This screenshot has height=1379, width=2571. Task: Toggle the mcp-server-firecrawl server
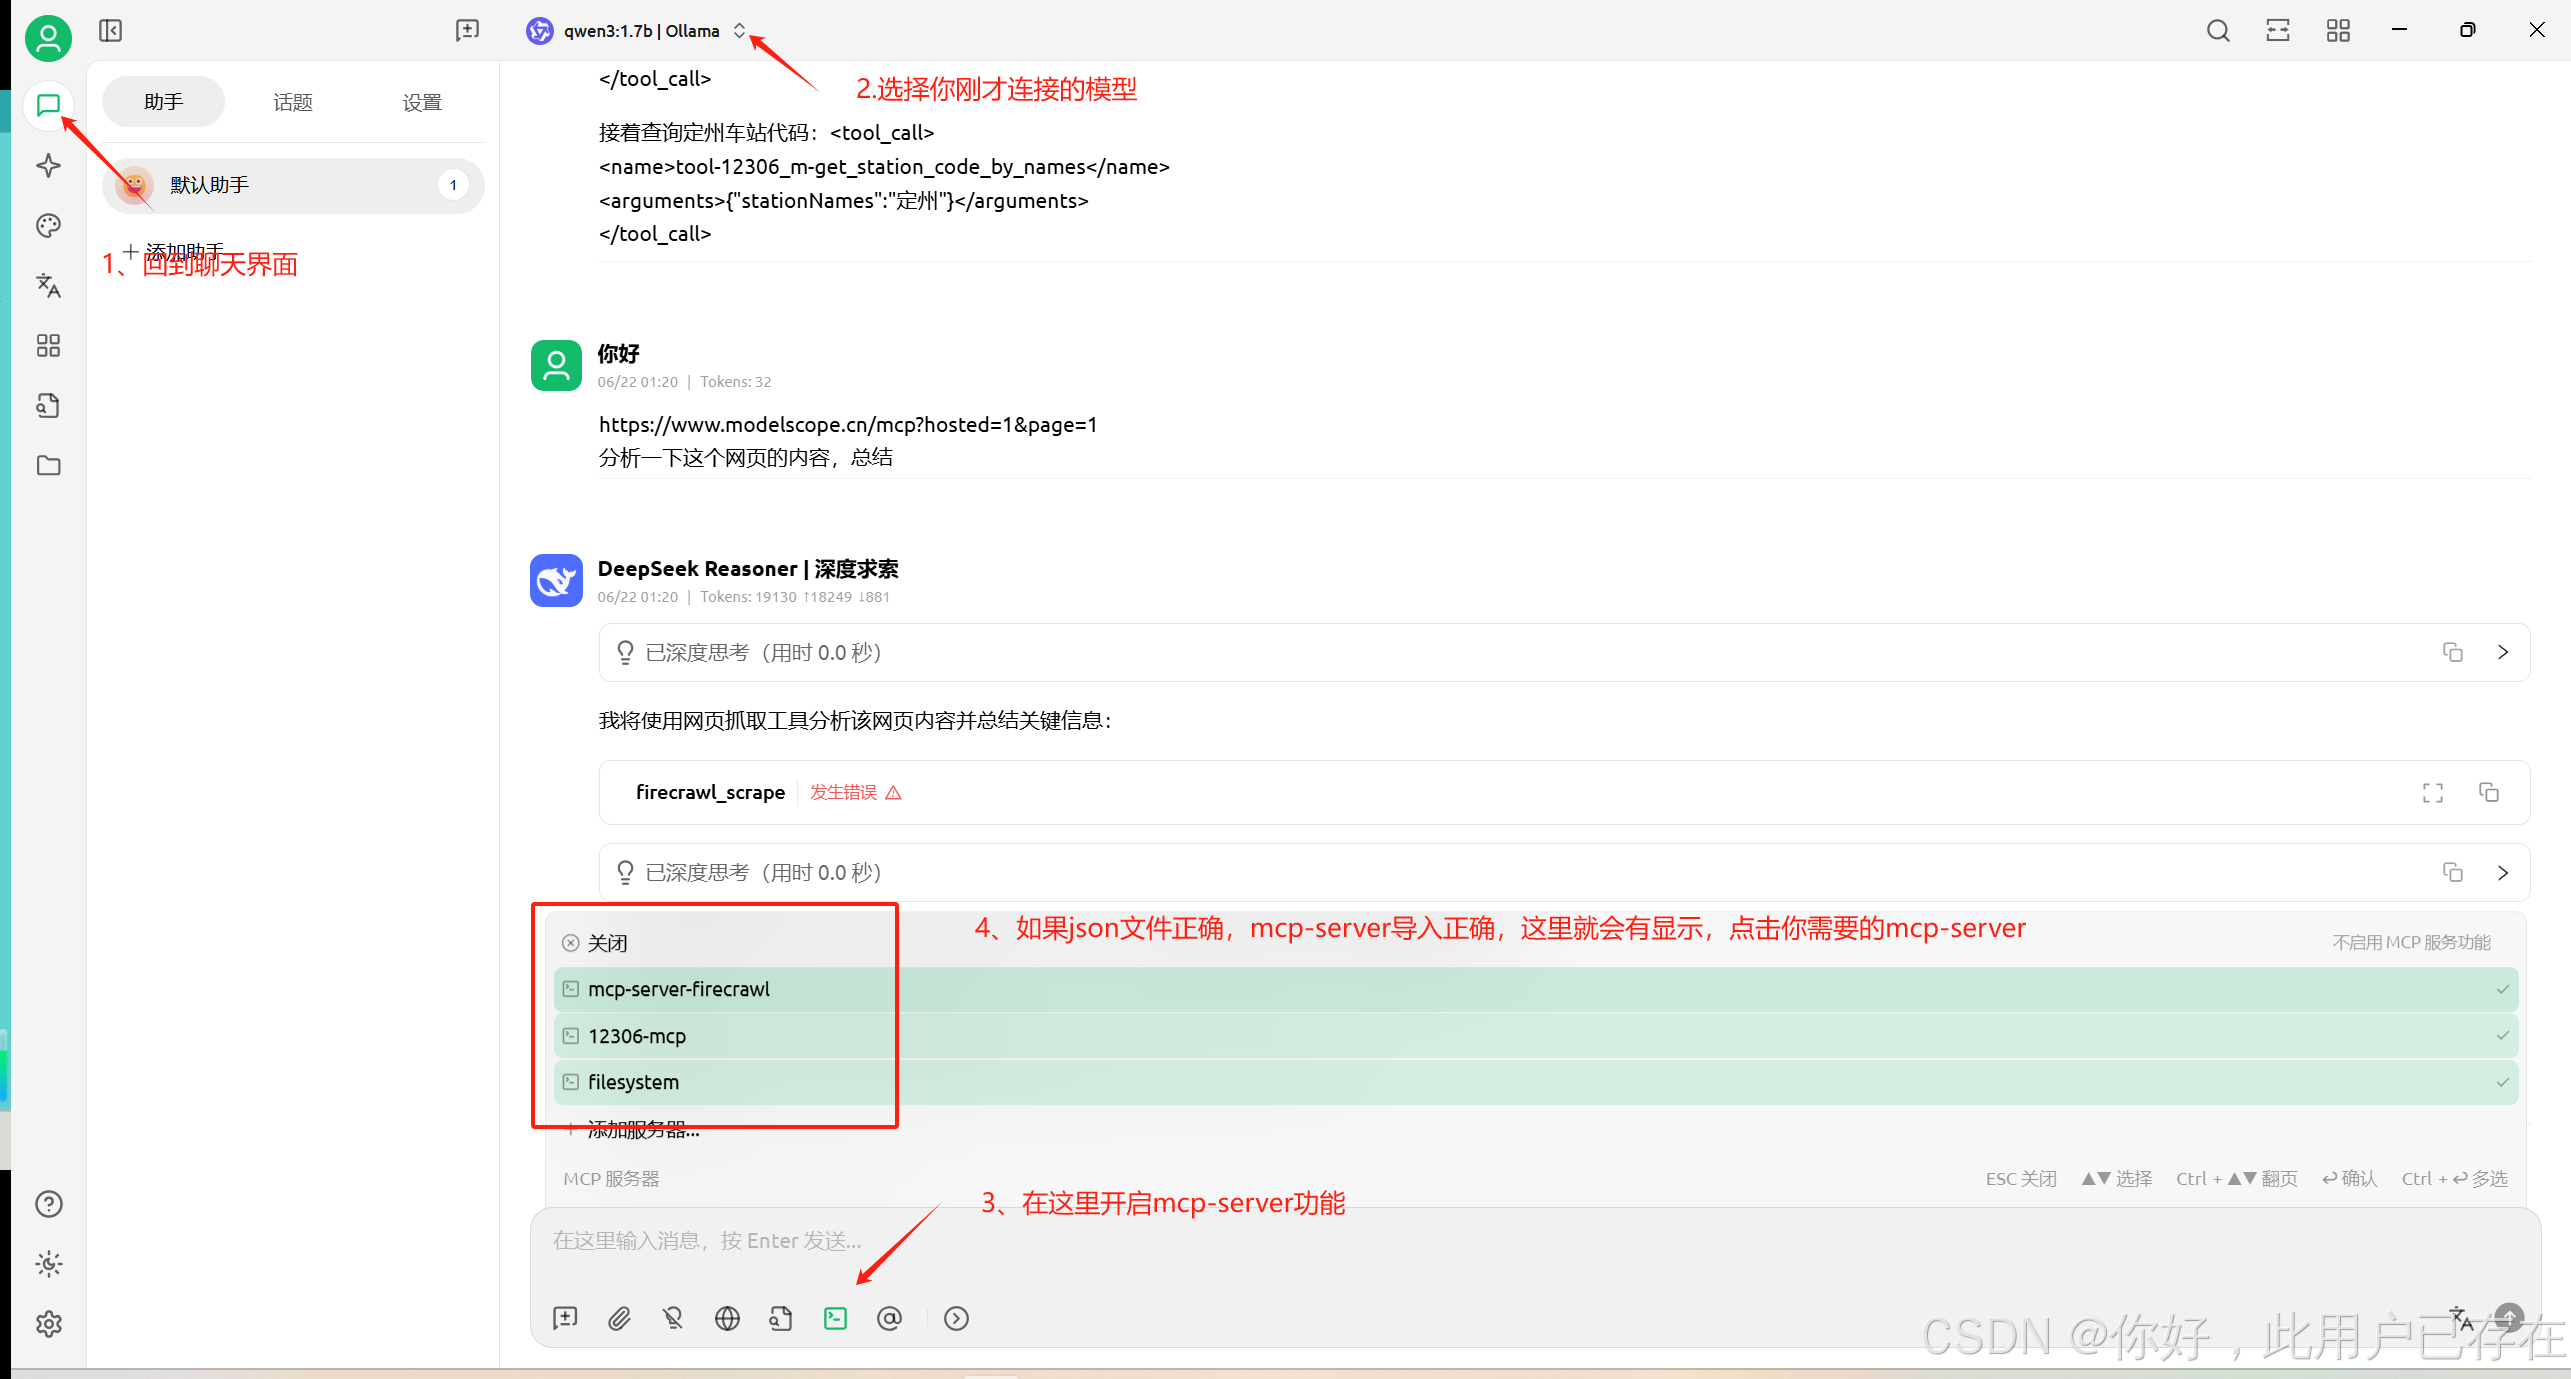coord(1535,989)
